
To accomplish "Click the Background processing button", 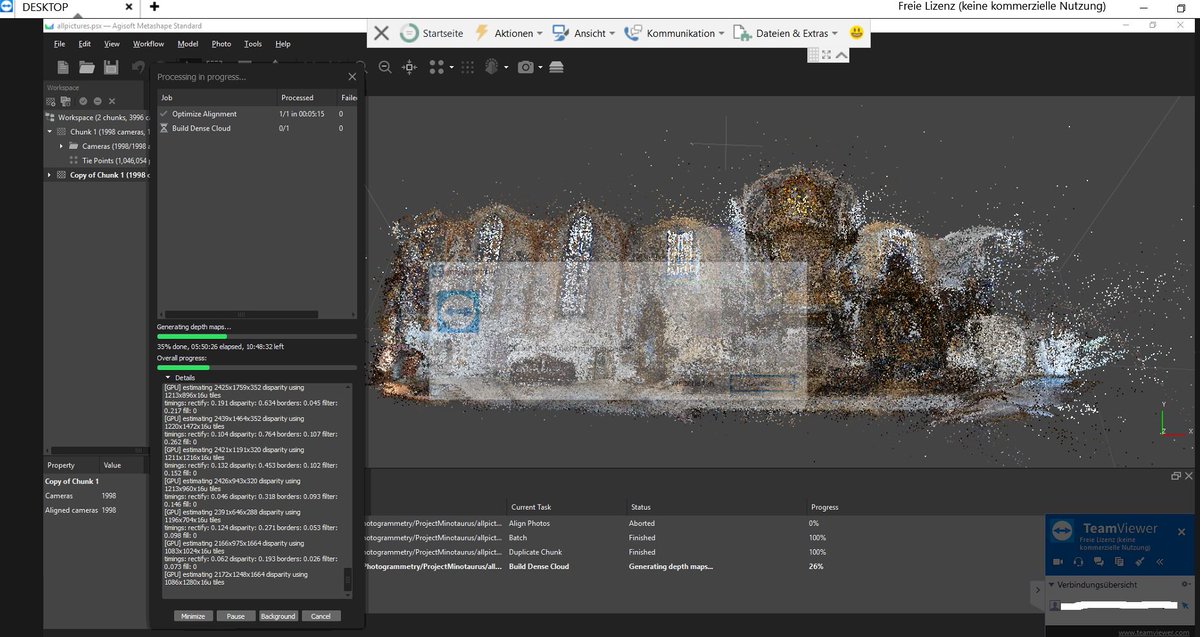I will click(278, 616).
